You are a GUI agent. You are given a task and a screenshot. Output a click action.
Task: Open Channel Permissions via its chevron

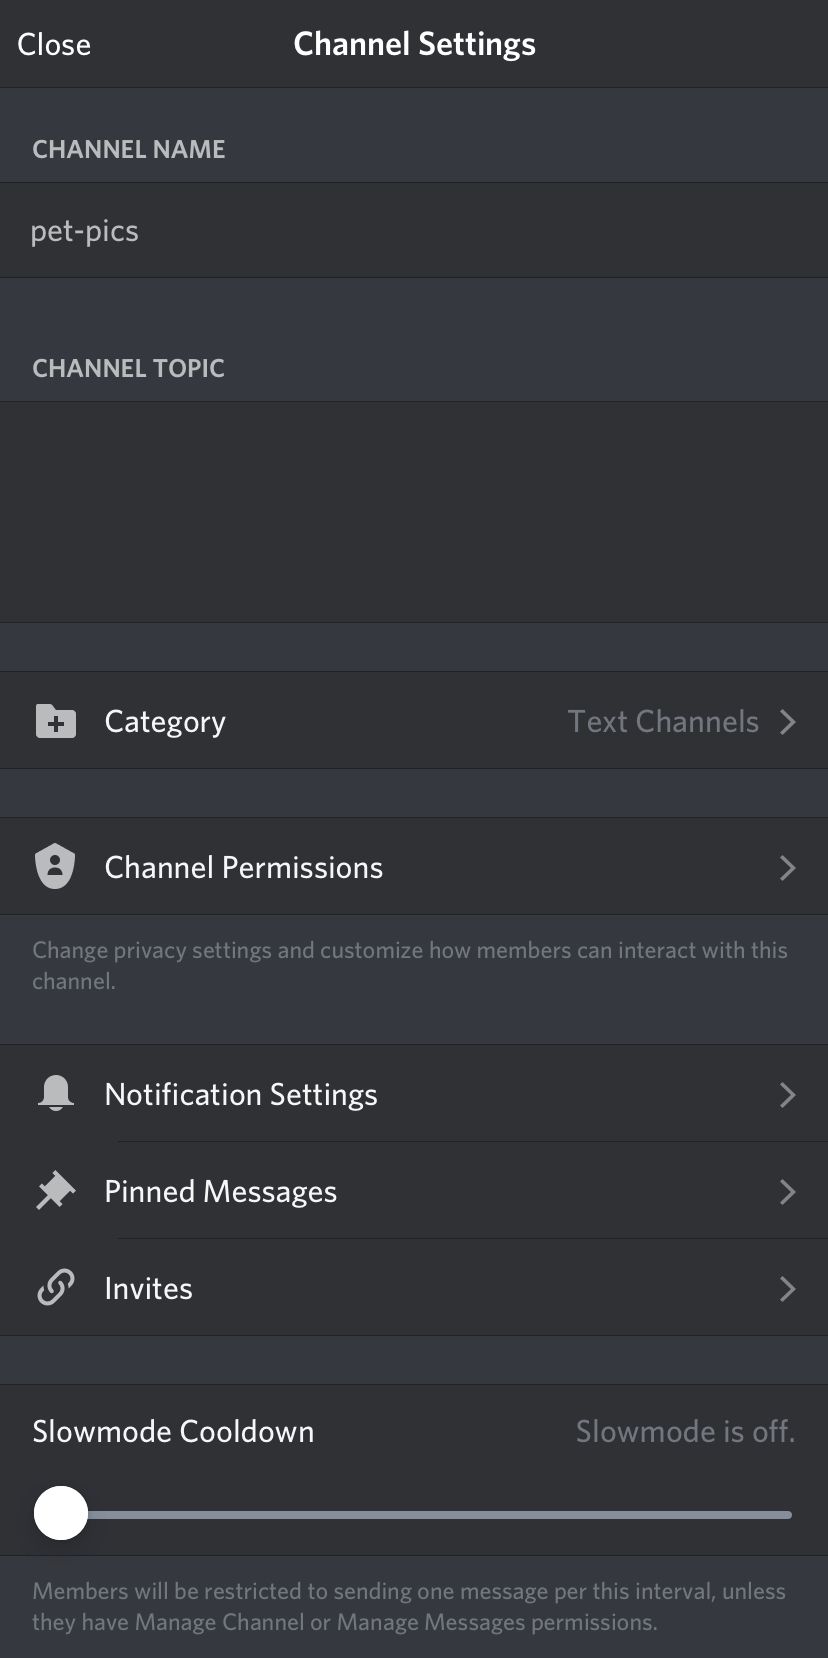787,867
